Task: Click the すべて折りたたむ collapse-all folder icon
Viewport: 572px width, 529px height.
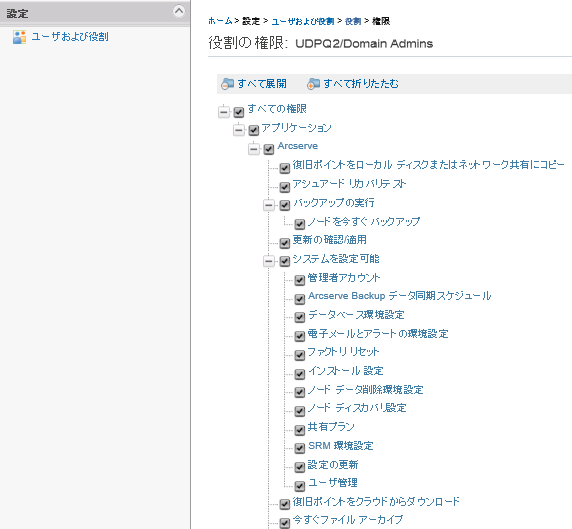Action: coord(313,84)
